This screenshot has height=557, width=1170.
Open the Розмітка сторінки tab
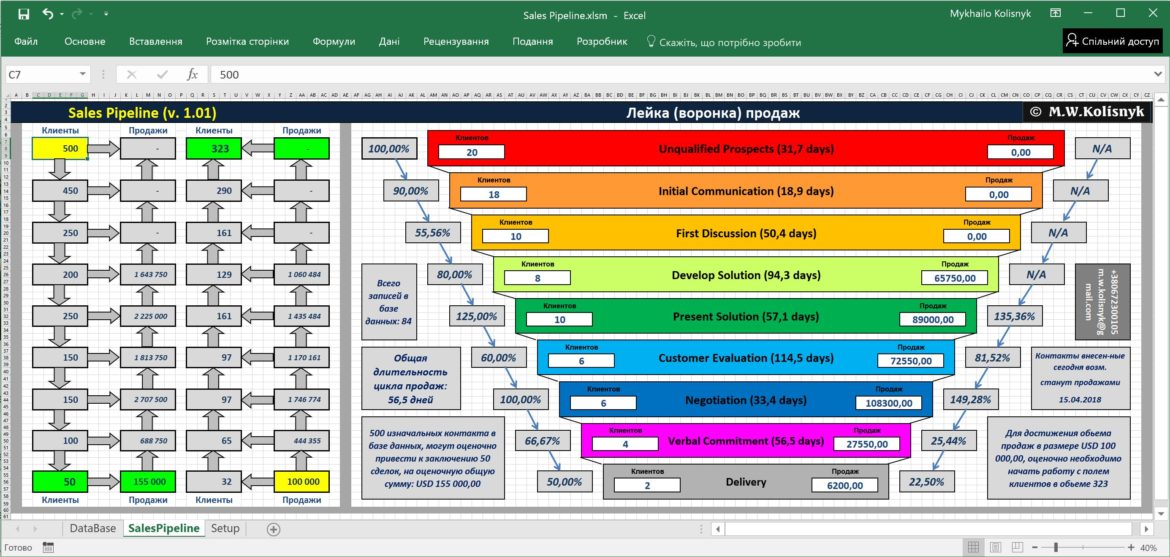[x=247, y=42]
